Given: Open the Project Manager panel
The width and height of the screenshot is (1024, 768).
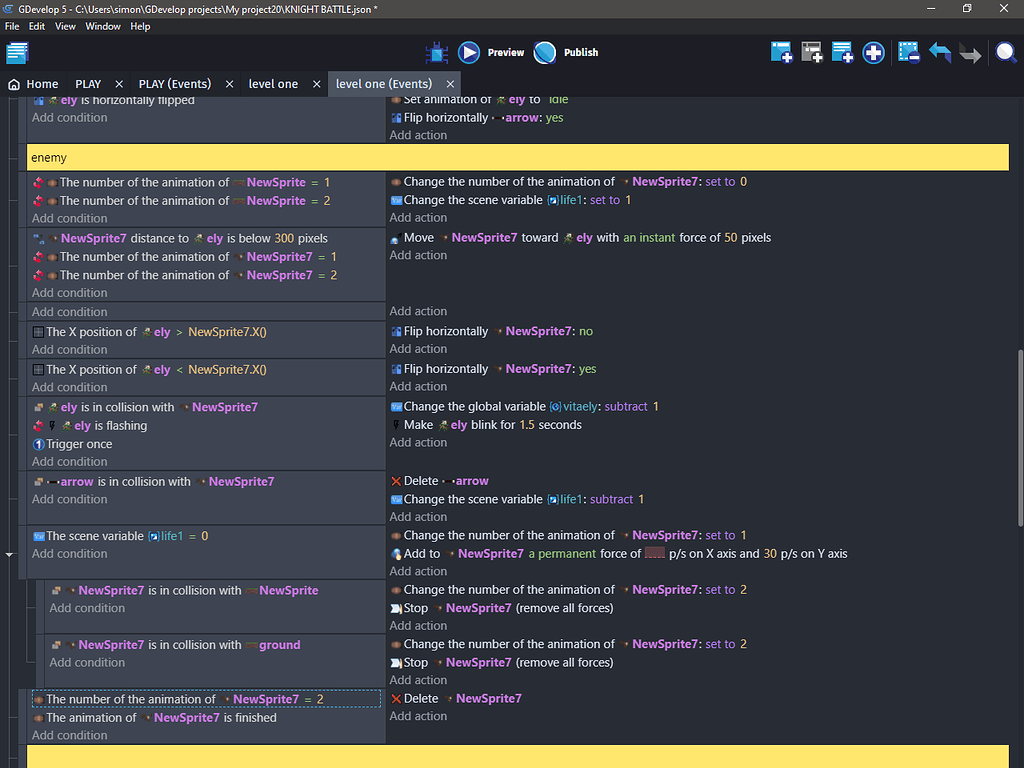Looking at the screenshot, I should click(17, 52).
